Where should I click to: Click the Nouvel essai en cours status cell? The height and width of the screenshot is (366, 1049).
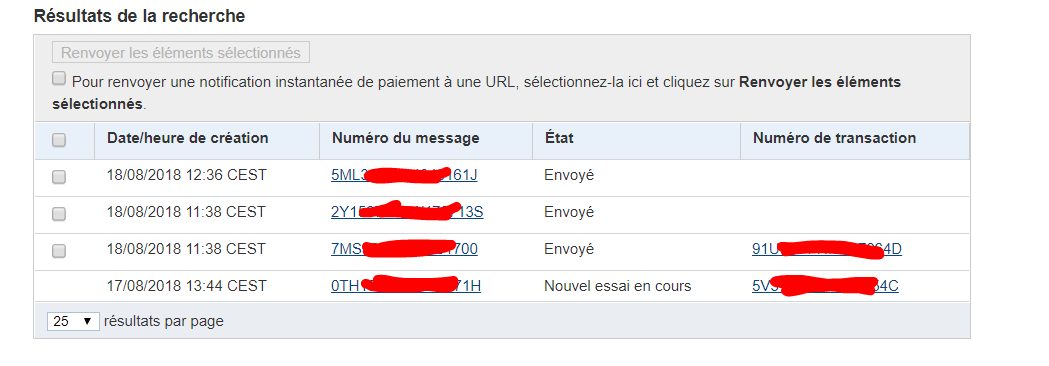click(x=617, y=286)
